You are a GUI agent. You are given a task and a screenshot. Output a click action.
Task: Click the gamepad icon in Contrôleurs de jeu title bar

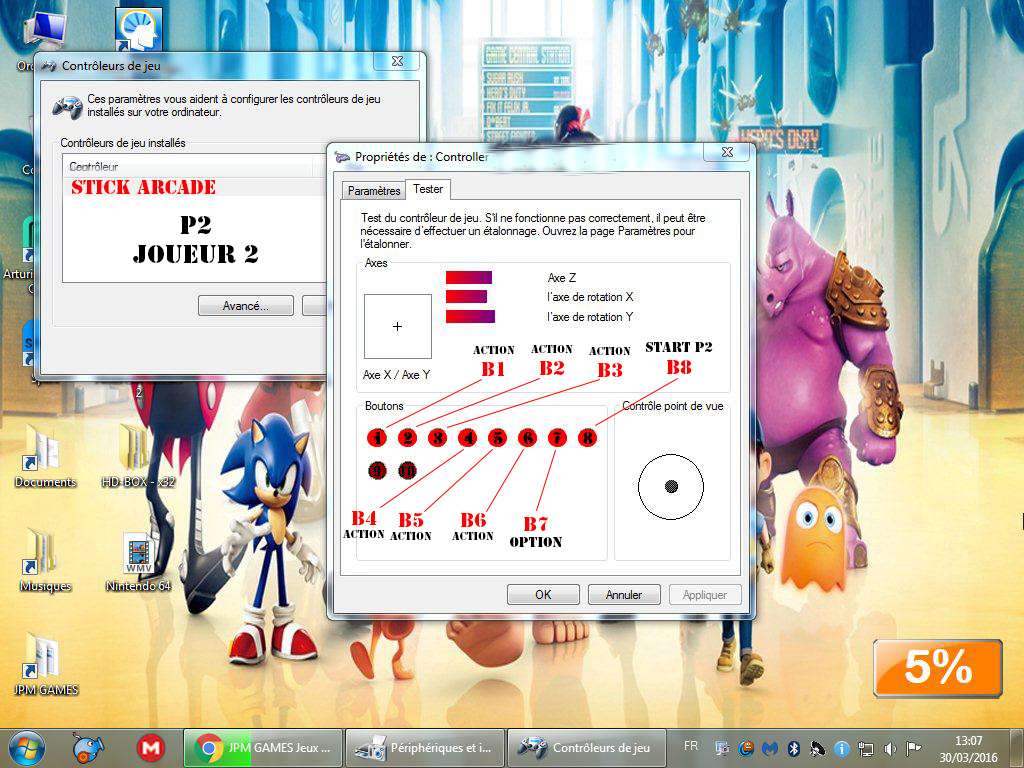point(49,65)
